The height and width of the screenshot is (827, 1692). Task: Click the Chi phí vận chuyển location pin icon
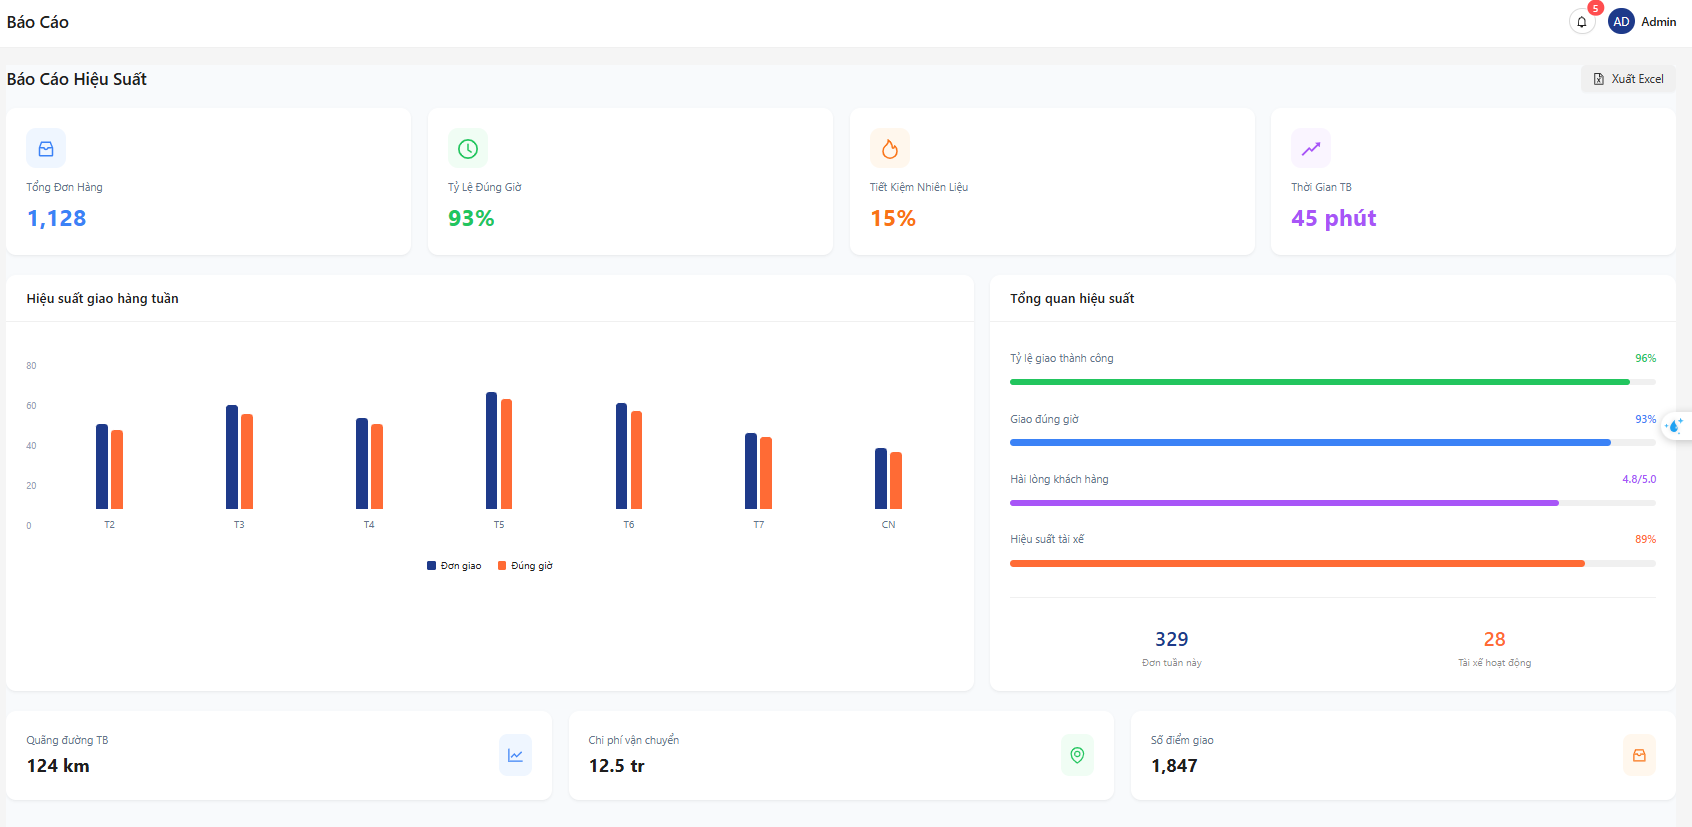point(1077,755)
